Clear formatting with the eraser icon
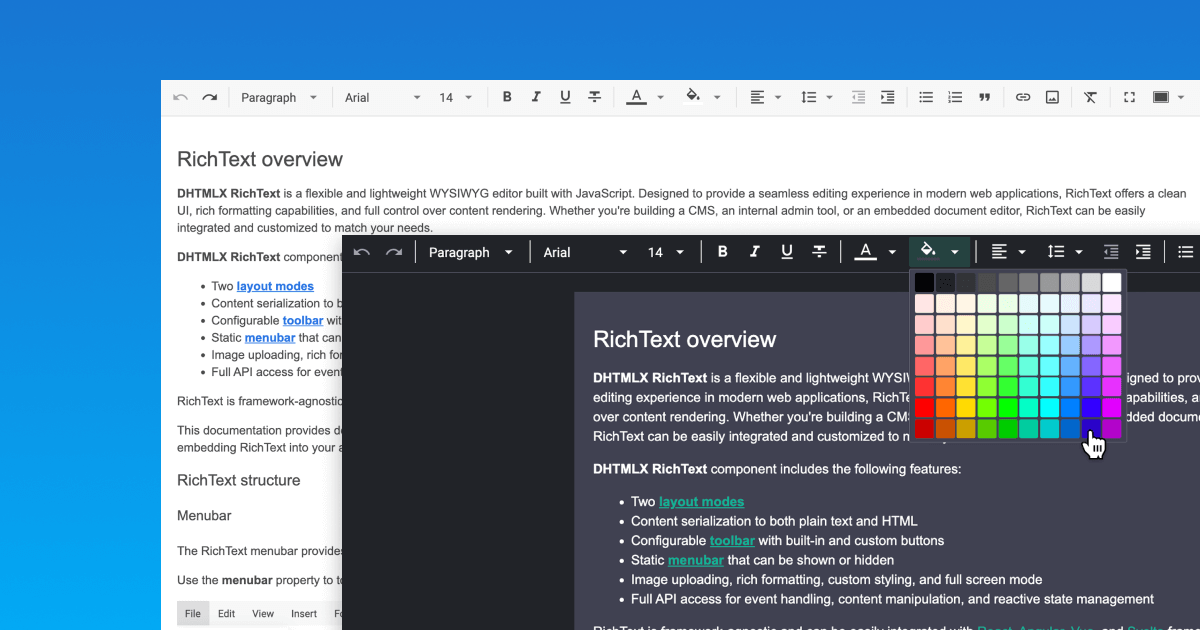Image resolution: width=1200 pixels, height=630 pixels. point(1090,97)
